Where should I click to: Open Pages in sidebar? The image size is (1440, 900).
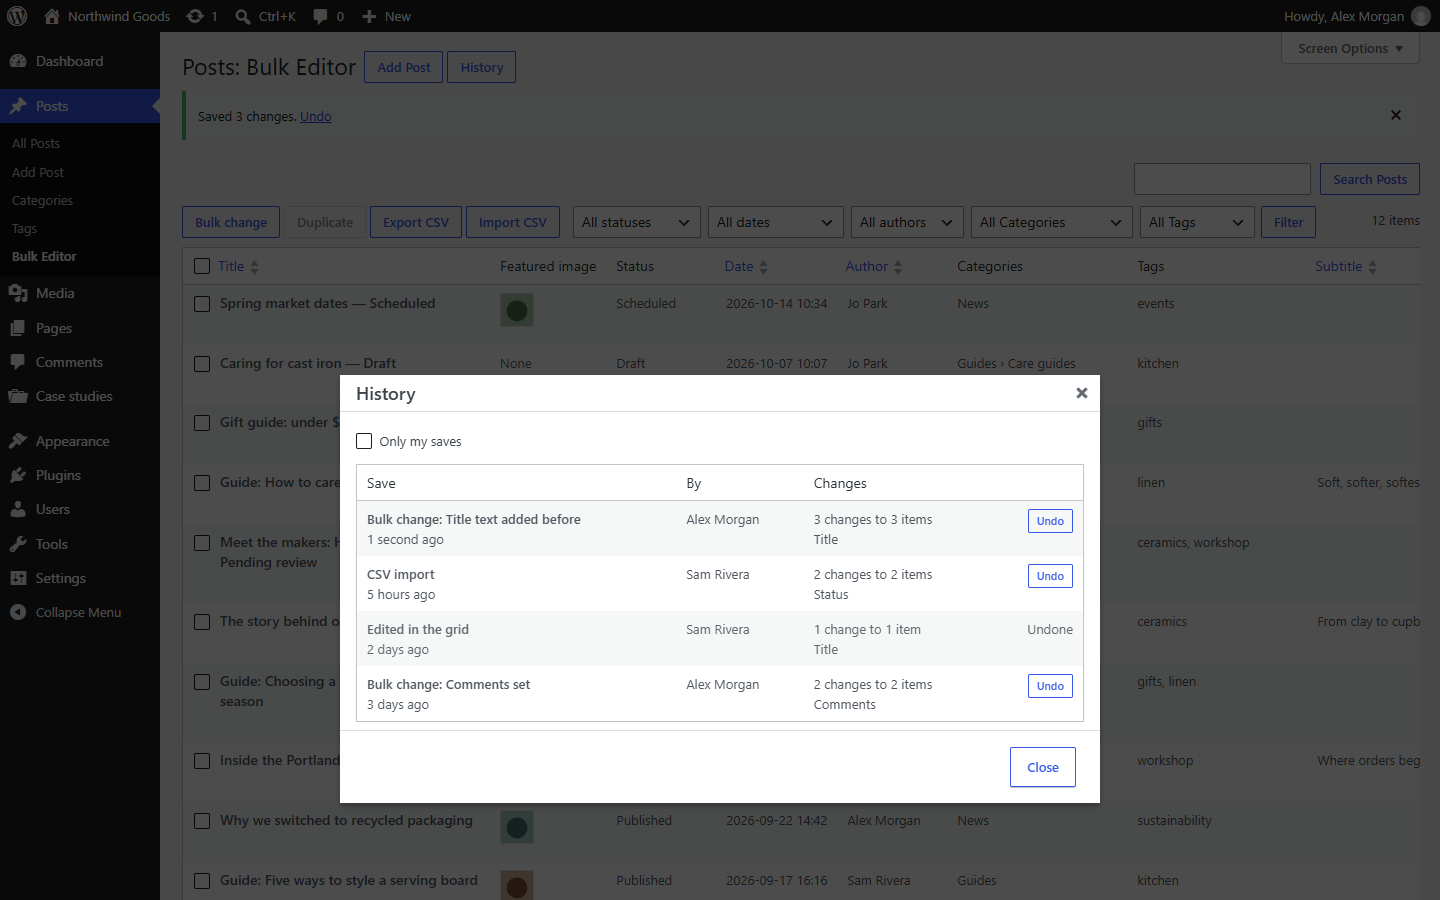point(80,328)
